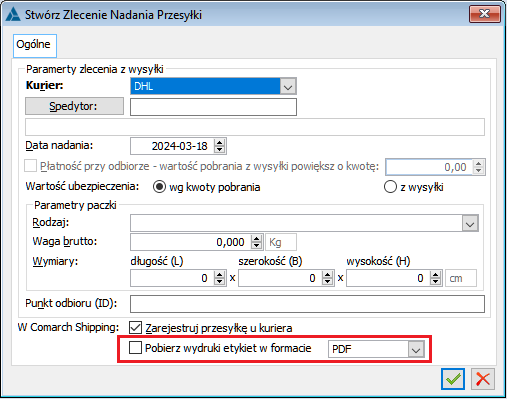
Task: Click the Spedytor button
Action: [x=74, y=106]
